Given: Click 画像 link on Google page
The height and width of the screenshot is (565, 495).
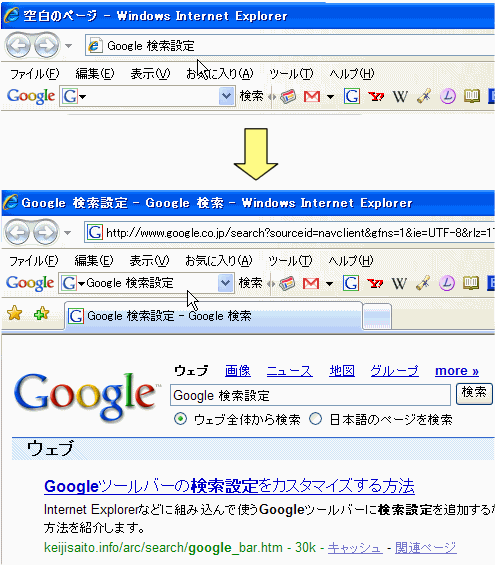Looking at the screenshot, I should [238, 371].
